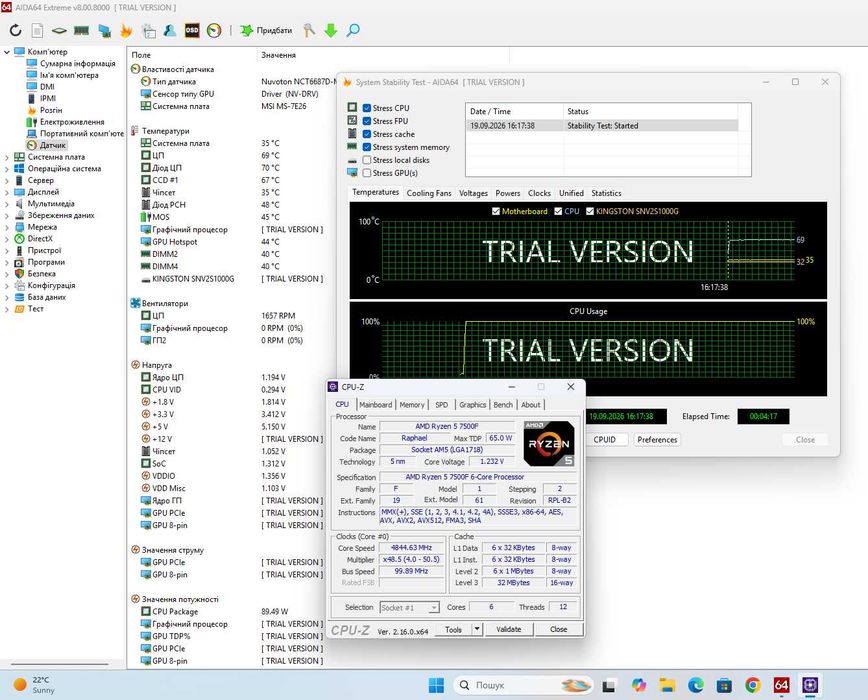Click the Refresh icon in AIDA64 toolbar
Viewport: 868px width, 700px height.
16,30
